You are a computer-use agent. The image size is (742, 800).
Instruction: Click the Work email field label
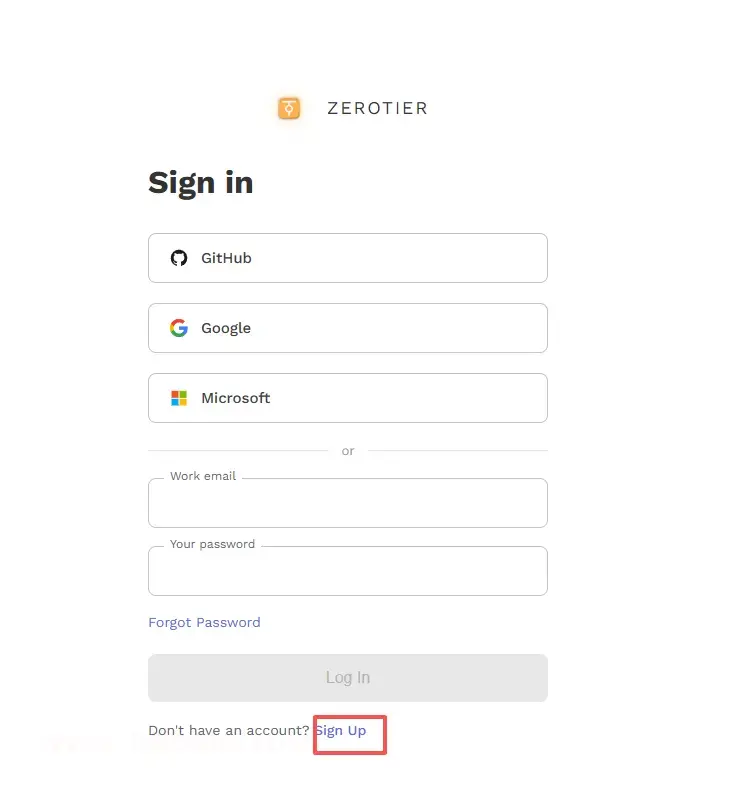pyautogui.click(x=203, y=476)
